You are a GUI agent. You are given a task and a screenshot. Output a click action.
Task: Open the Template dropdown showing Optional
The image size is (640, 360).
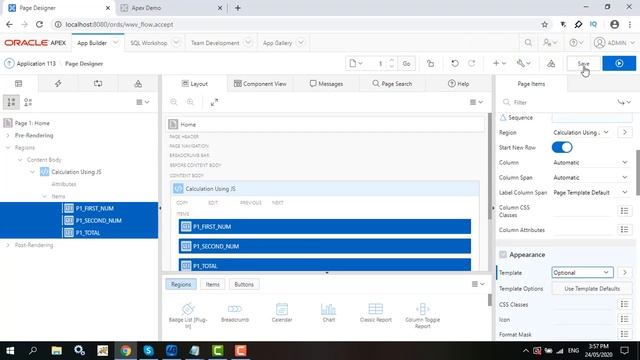pyautogui.click(x=582, y=273)
